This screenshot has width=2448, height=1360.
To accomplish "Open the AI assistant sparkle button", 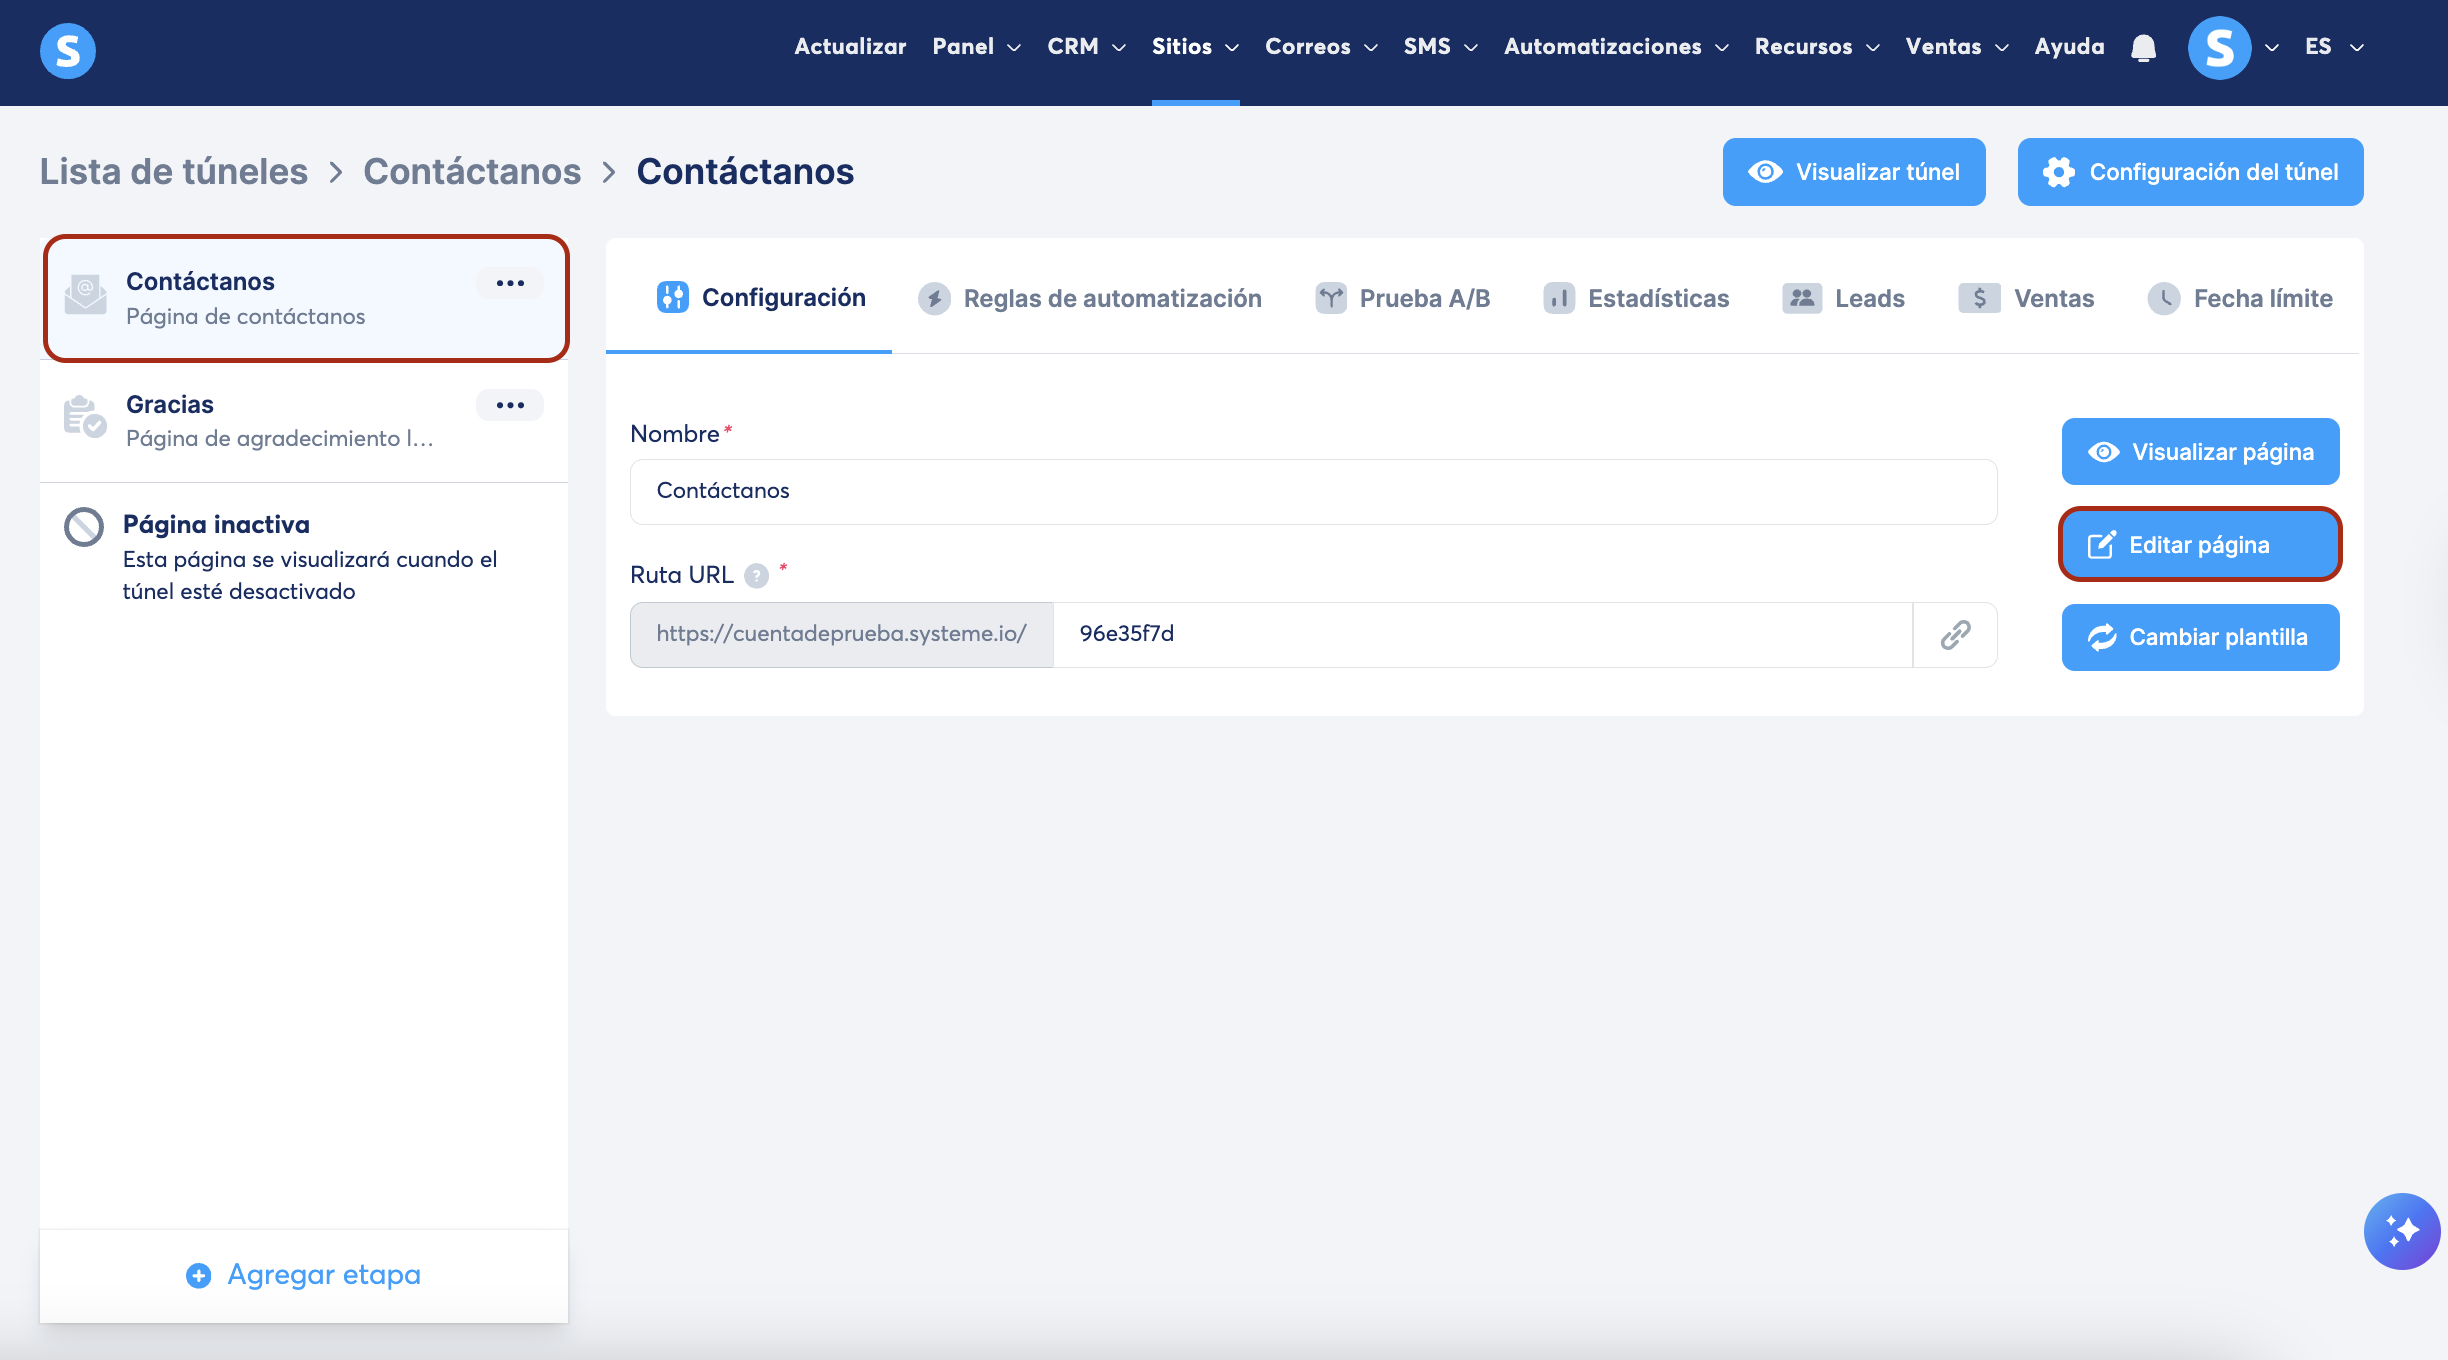I will coord(2401,1230).
